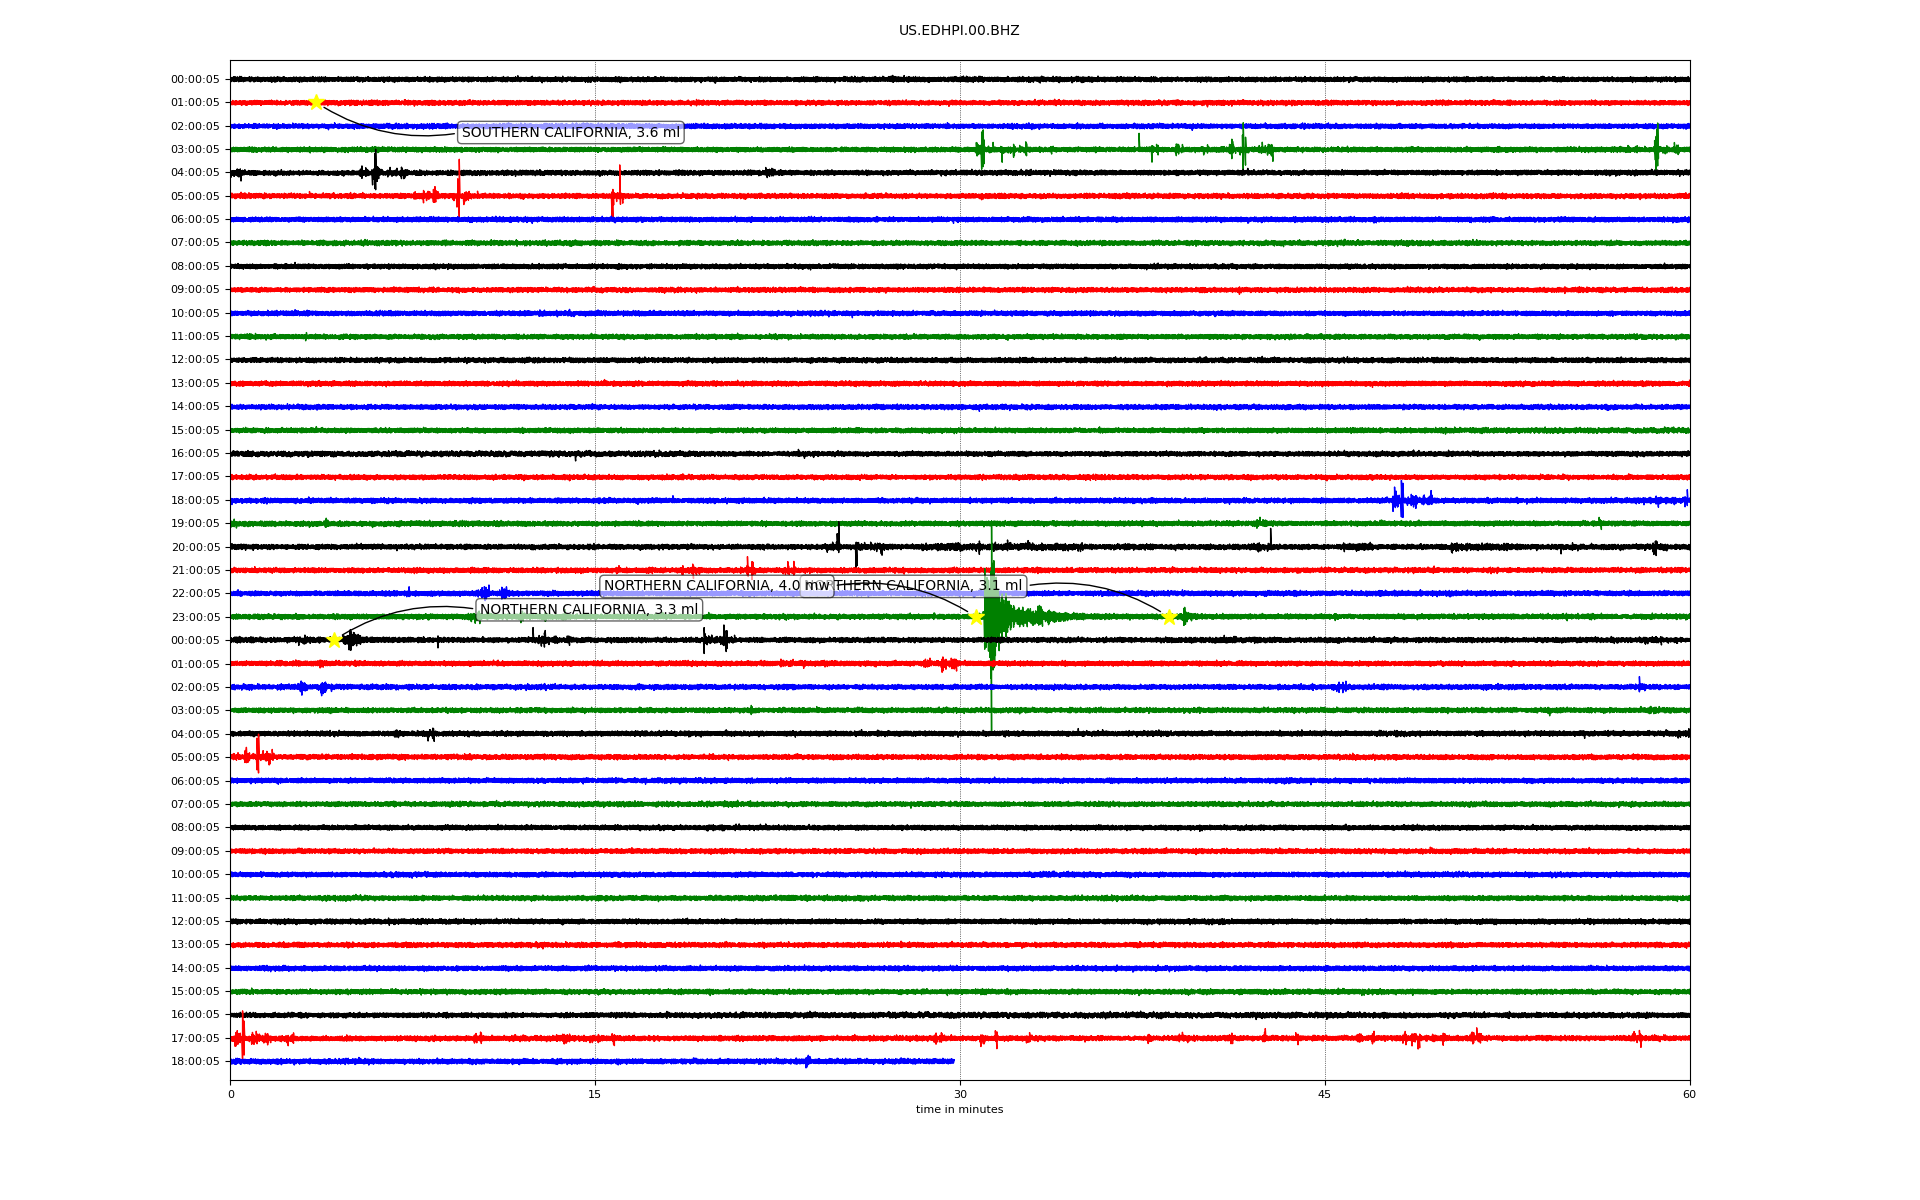The width and height of the screenshot is (1920, 1200).
Task: Click the 15 minute x-axis tick label
Action: (595, 1094)
